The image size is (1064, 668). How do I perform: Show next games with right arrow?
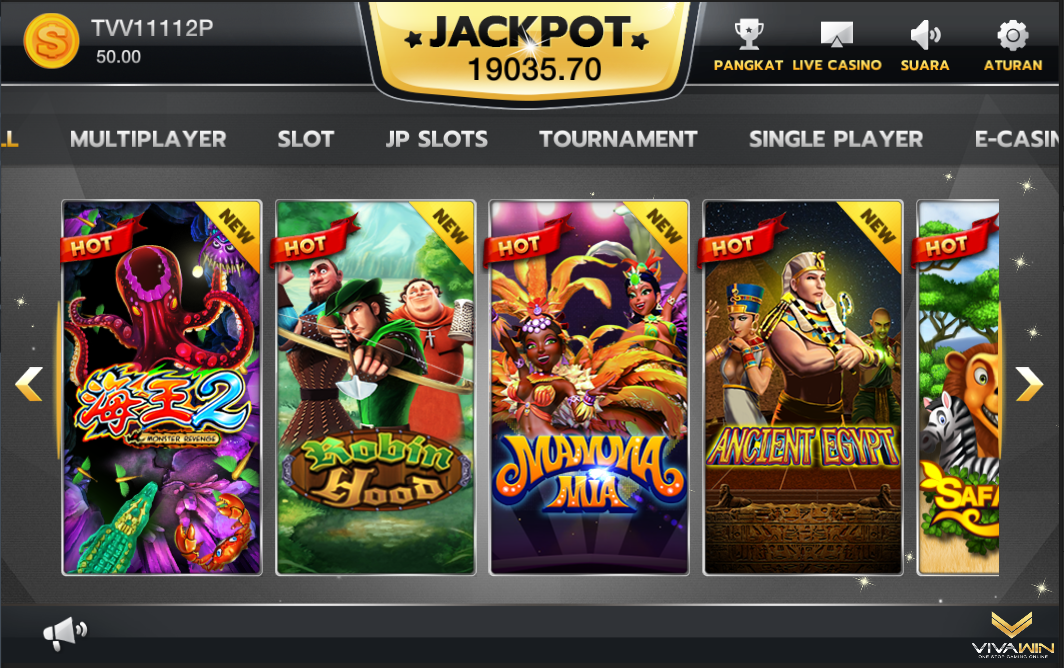[1029, 384]
